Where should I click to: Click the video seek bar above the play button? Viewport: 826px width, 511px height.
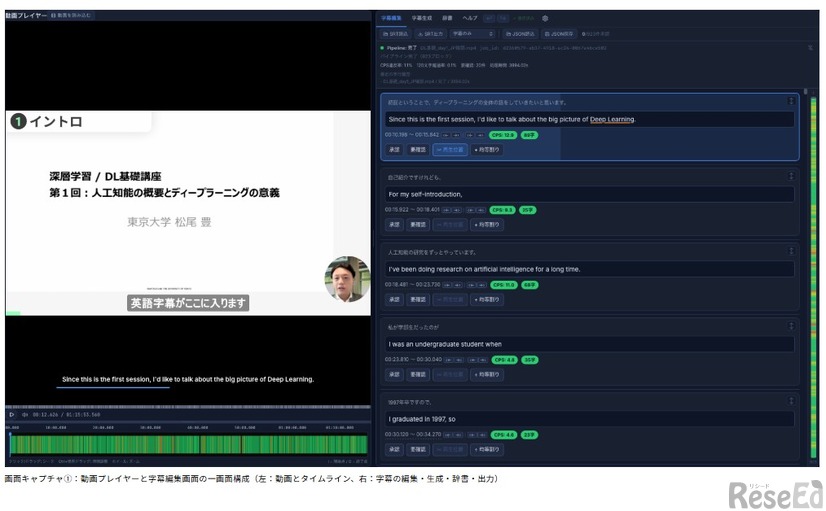[x=188, y=407]
